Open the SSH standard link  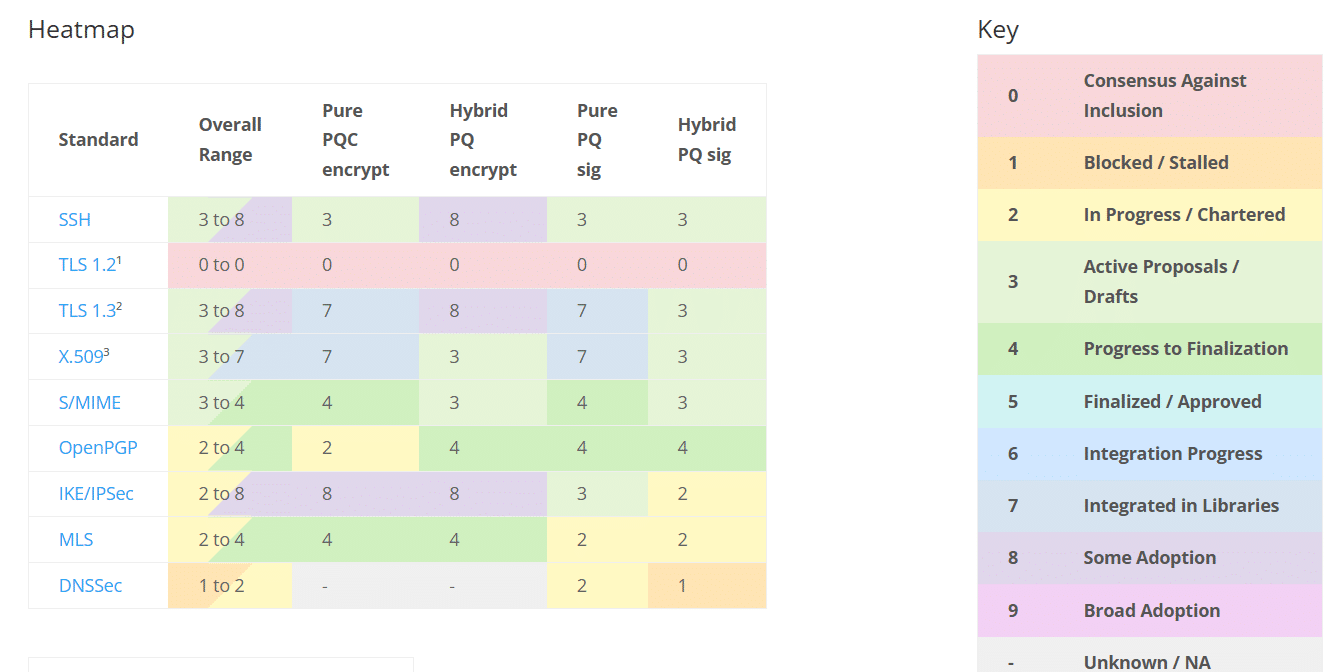75,220
